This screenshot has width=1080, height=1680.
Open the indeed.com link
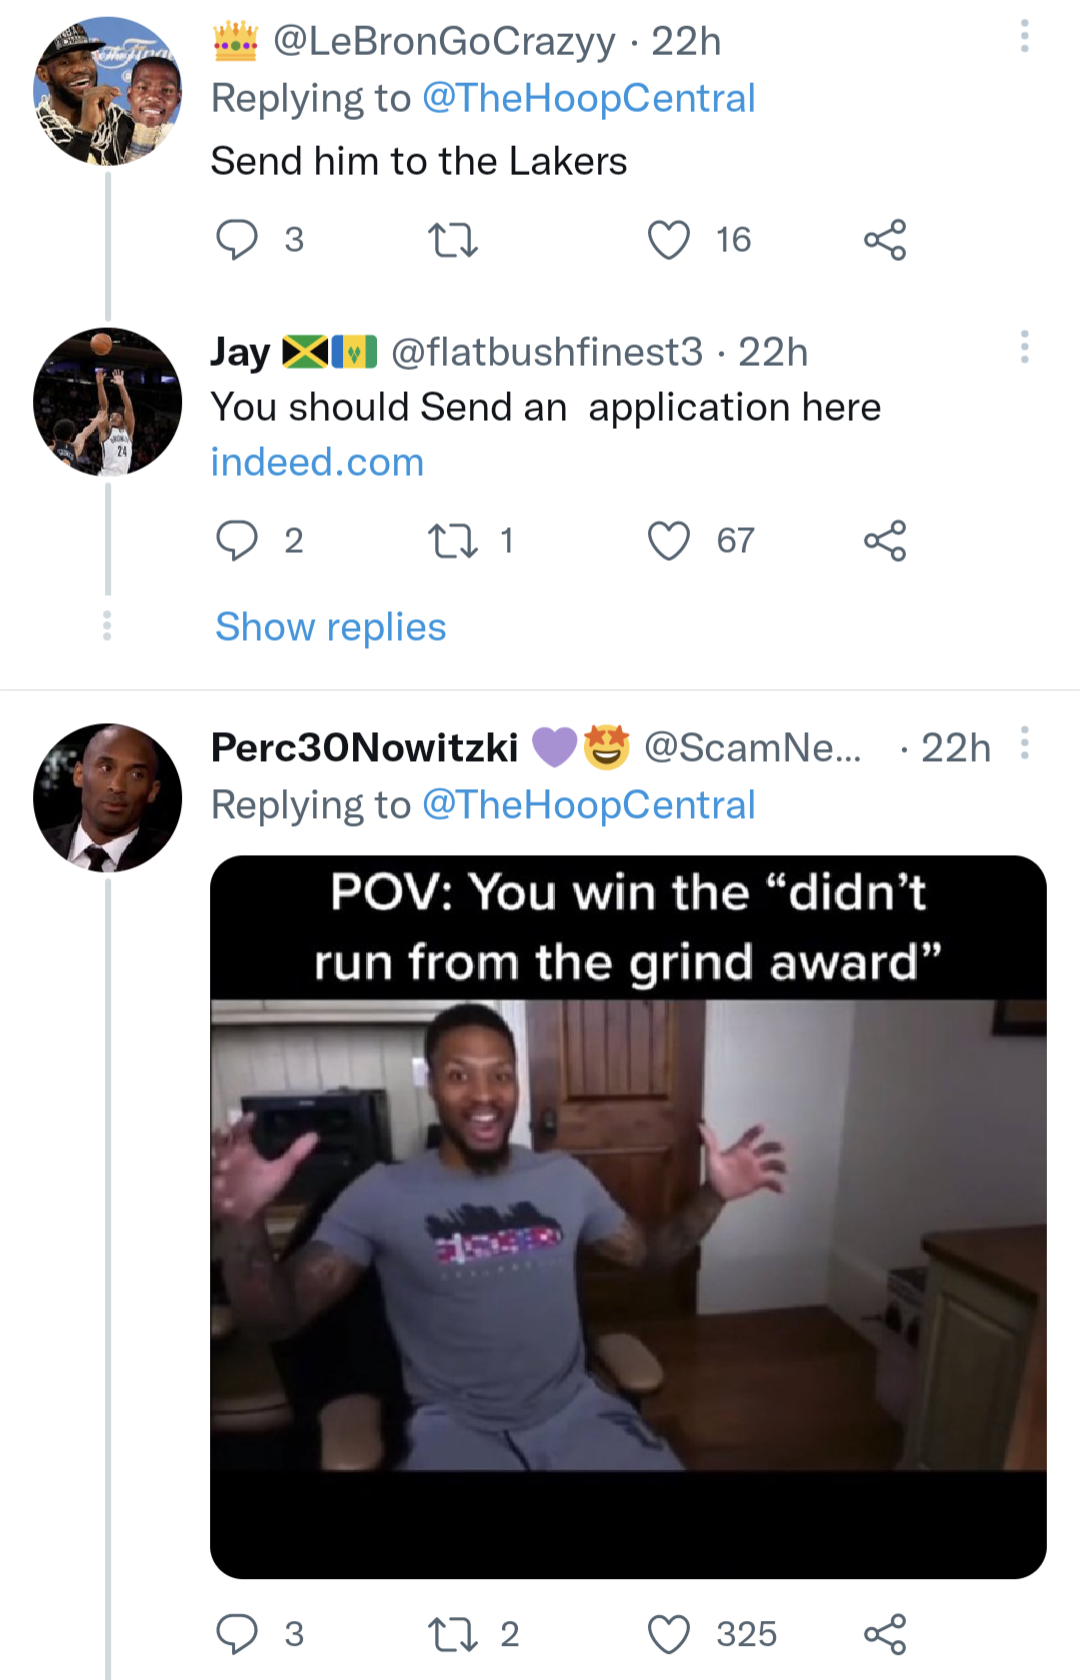[316, 461]
